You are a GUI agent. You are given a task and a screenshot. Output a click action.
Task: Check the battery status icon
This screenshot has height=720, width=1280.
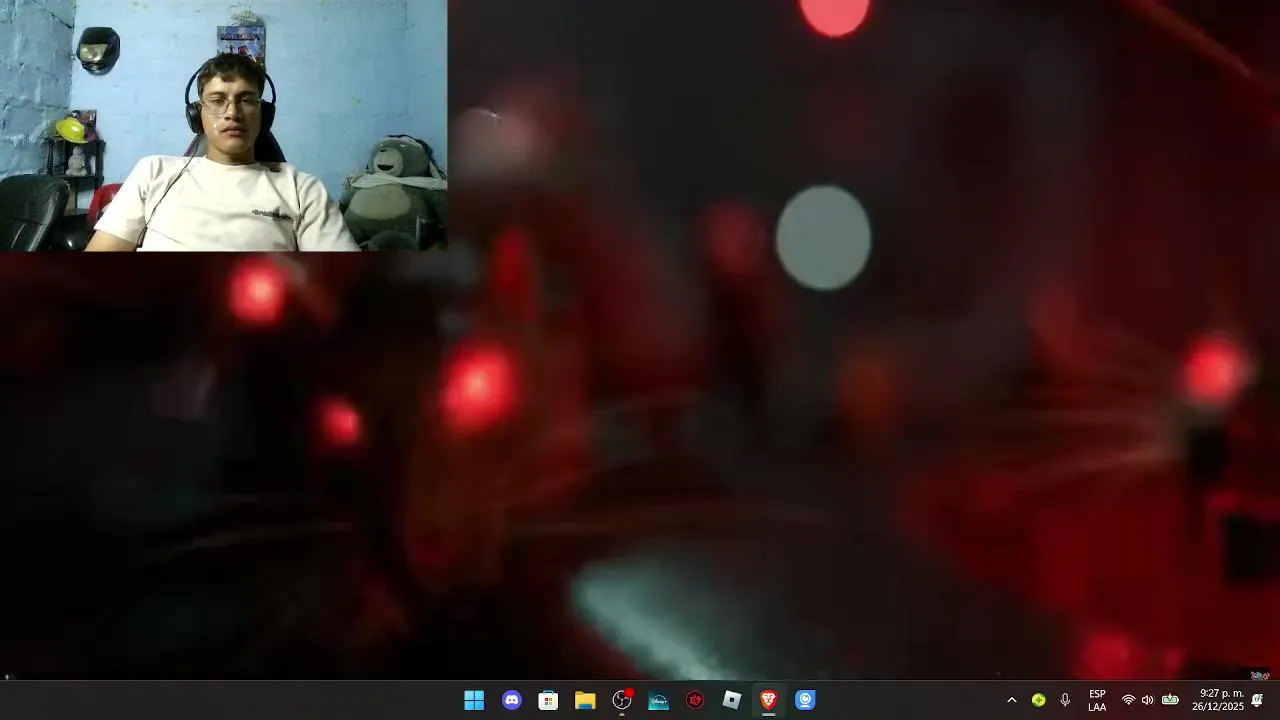(1170, 700)
